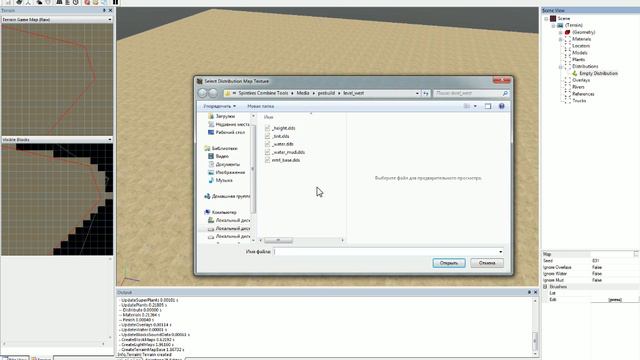Collapse the Distributions tree node
The height and width of the screenshot is (360, 640).
pyautogui.click(x=561, y=67)
